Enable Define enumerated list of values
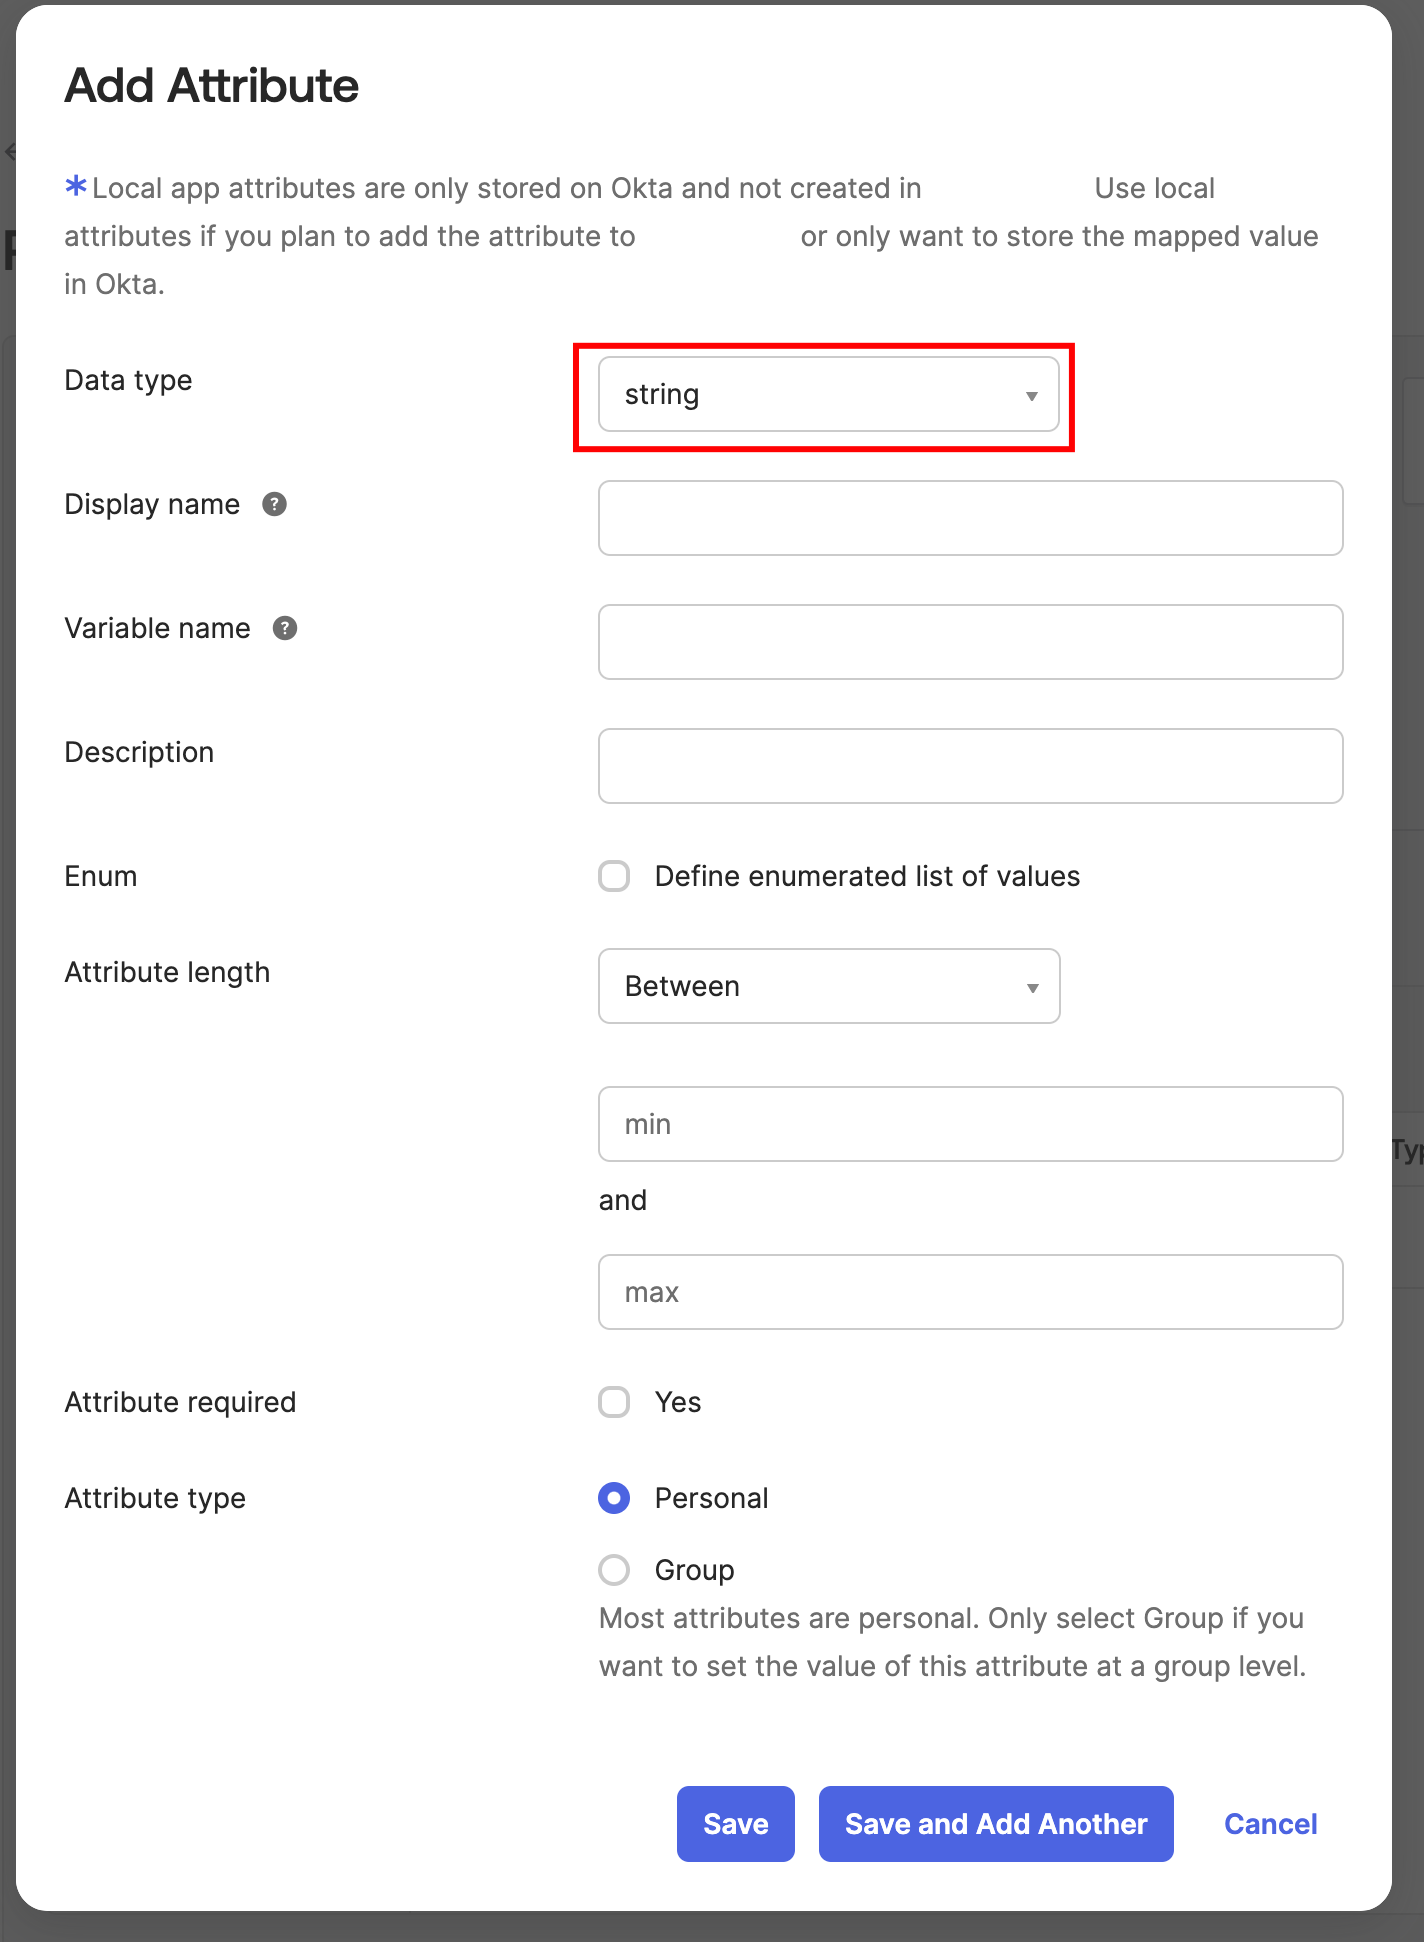This screenshot has width=1424, height=1942. tap(614, 876)
